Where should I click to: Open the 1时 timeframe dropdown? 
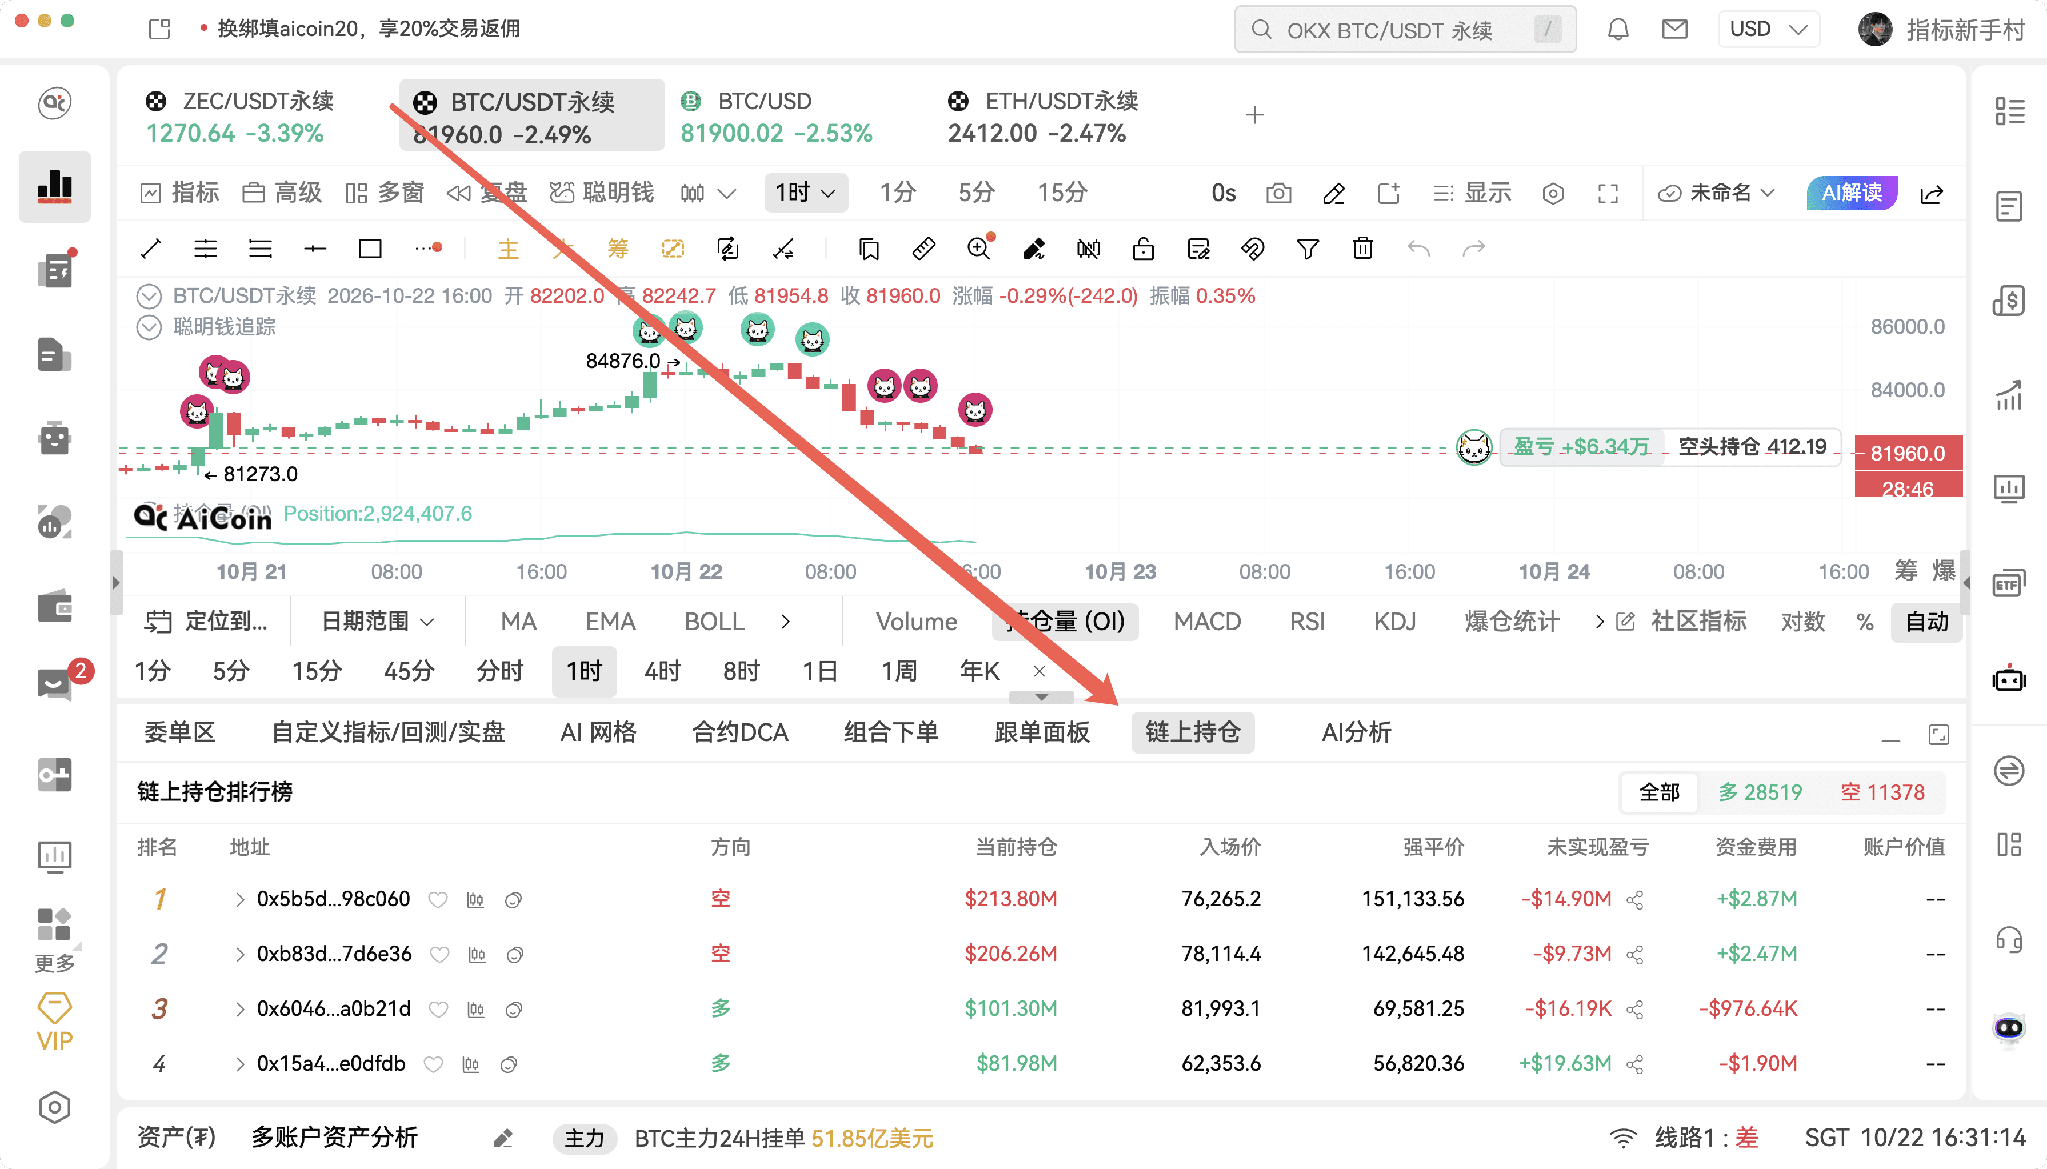pyautogui.click(x=806, y=193)
